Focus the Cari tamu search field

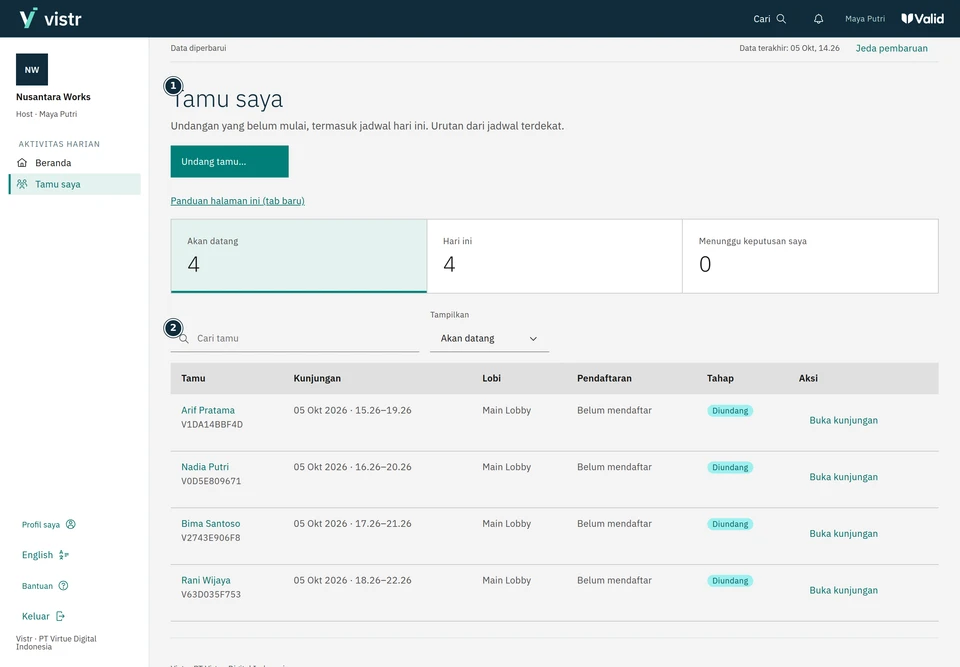click(295, 339)
